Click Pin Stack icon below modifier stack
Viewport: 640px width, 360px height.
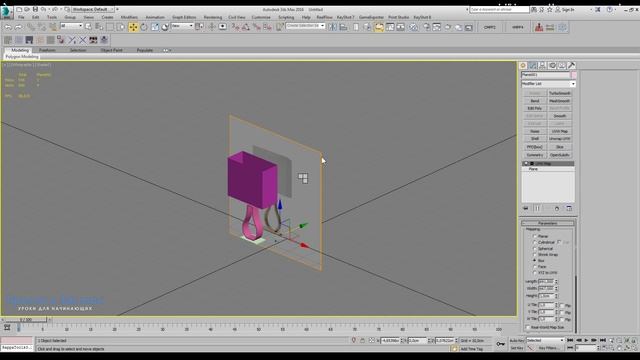[x=526, y=208]
